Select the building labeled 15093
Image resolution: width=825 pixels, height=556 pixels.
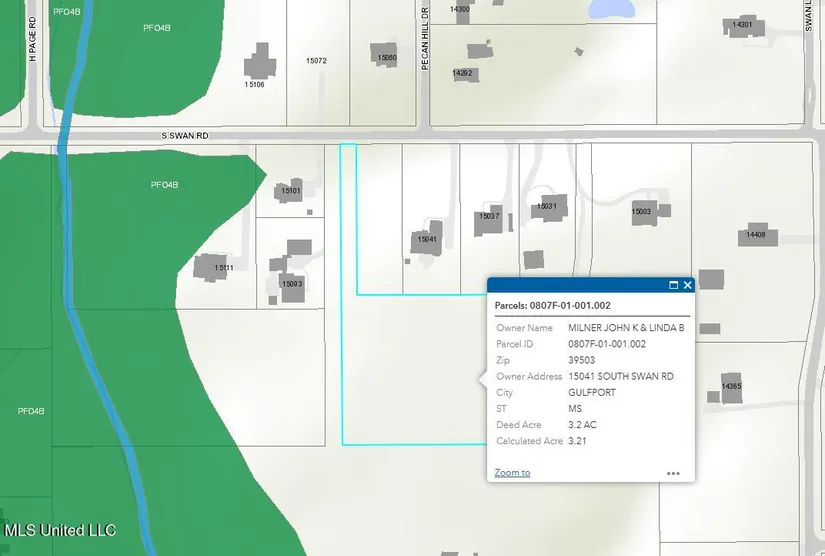point(291,284)
